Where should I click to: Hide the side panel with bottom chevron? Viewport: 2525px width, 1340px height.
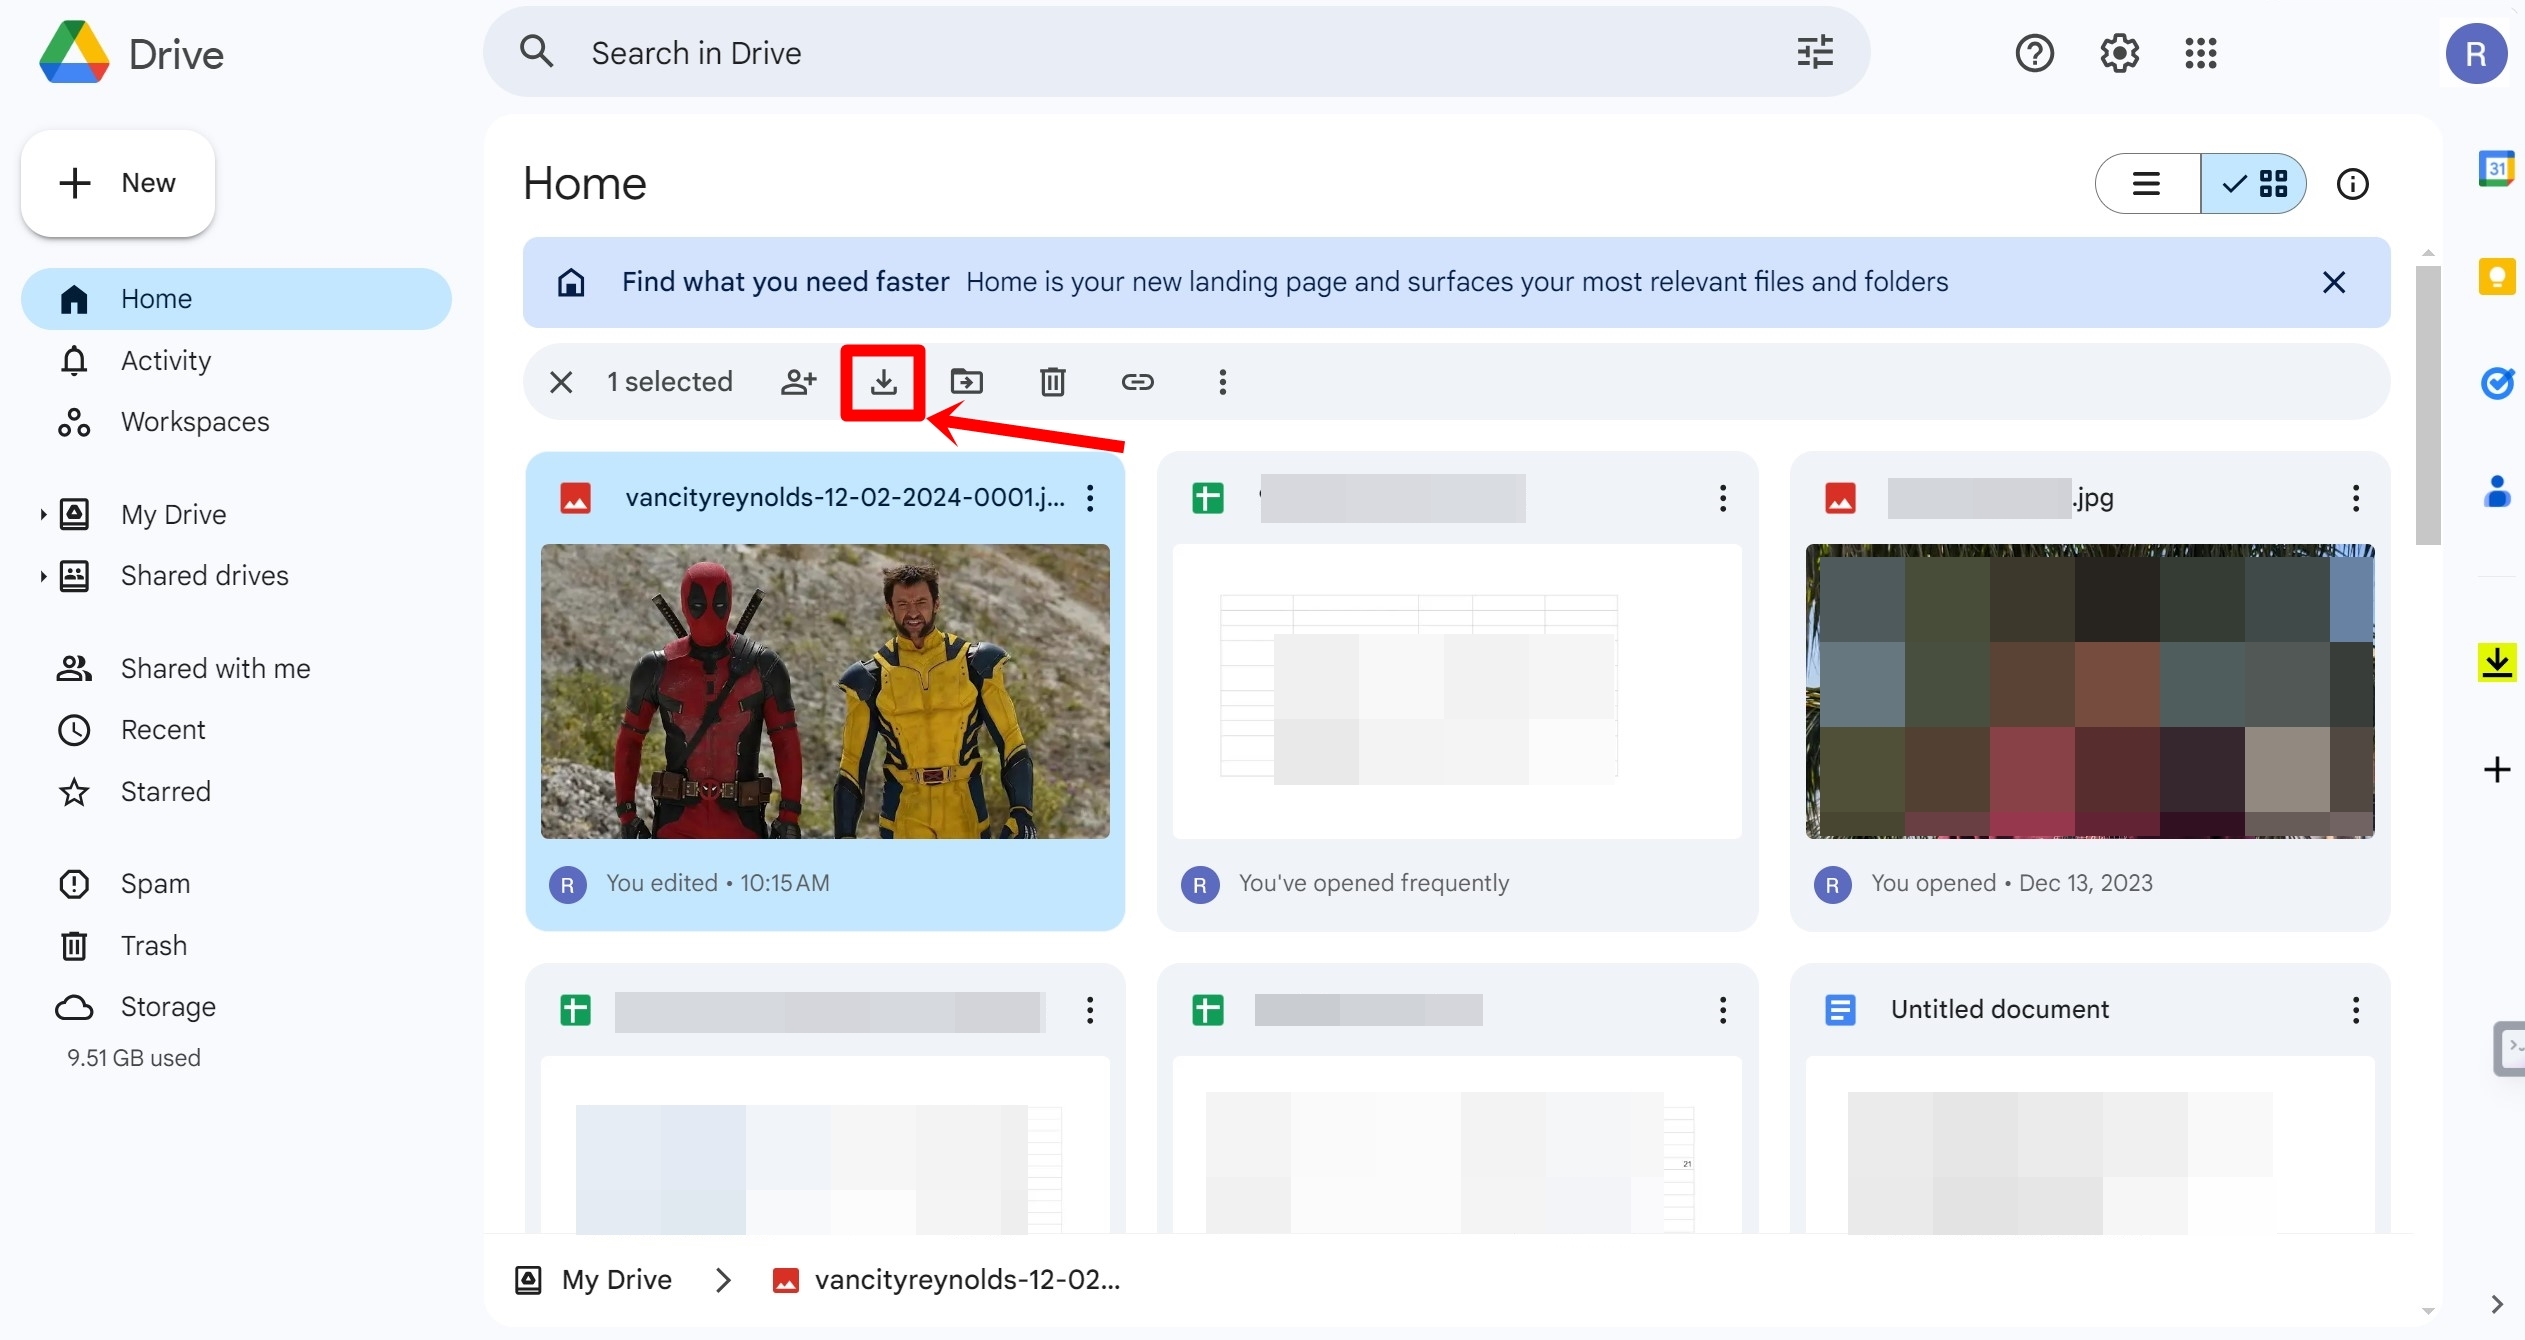tap(2496, 1303)
